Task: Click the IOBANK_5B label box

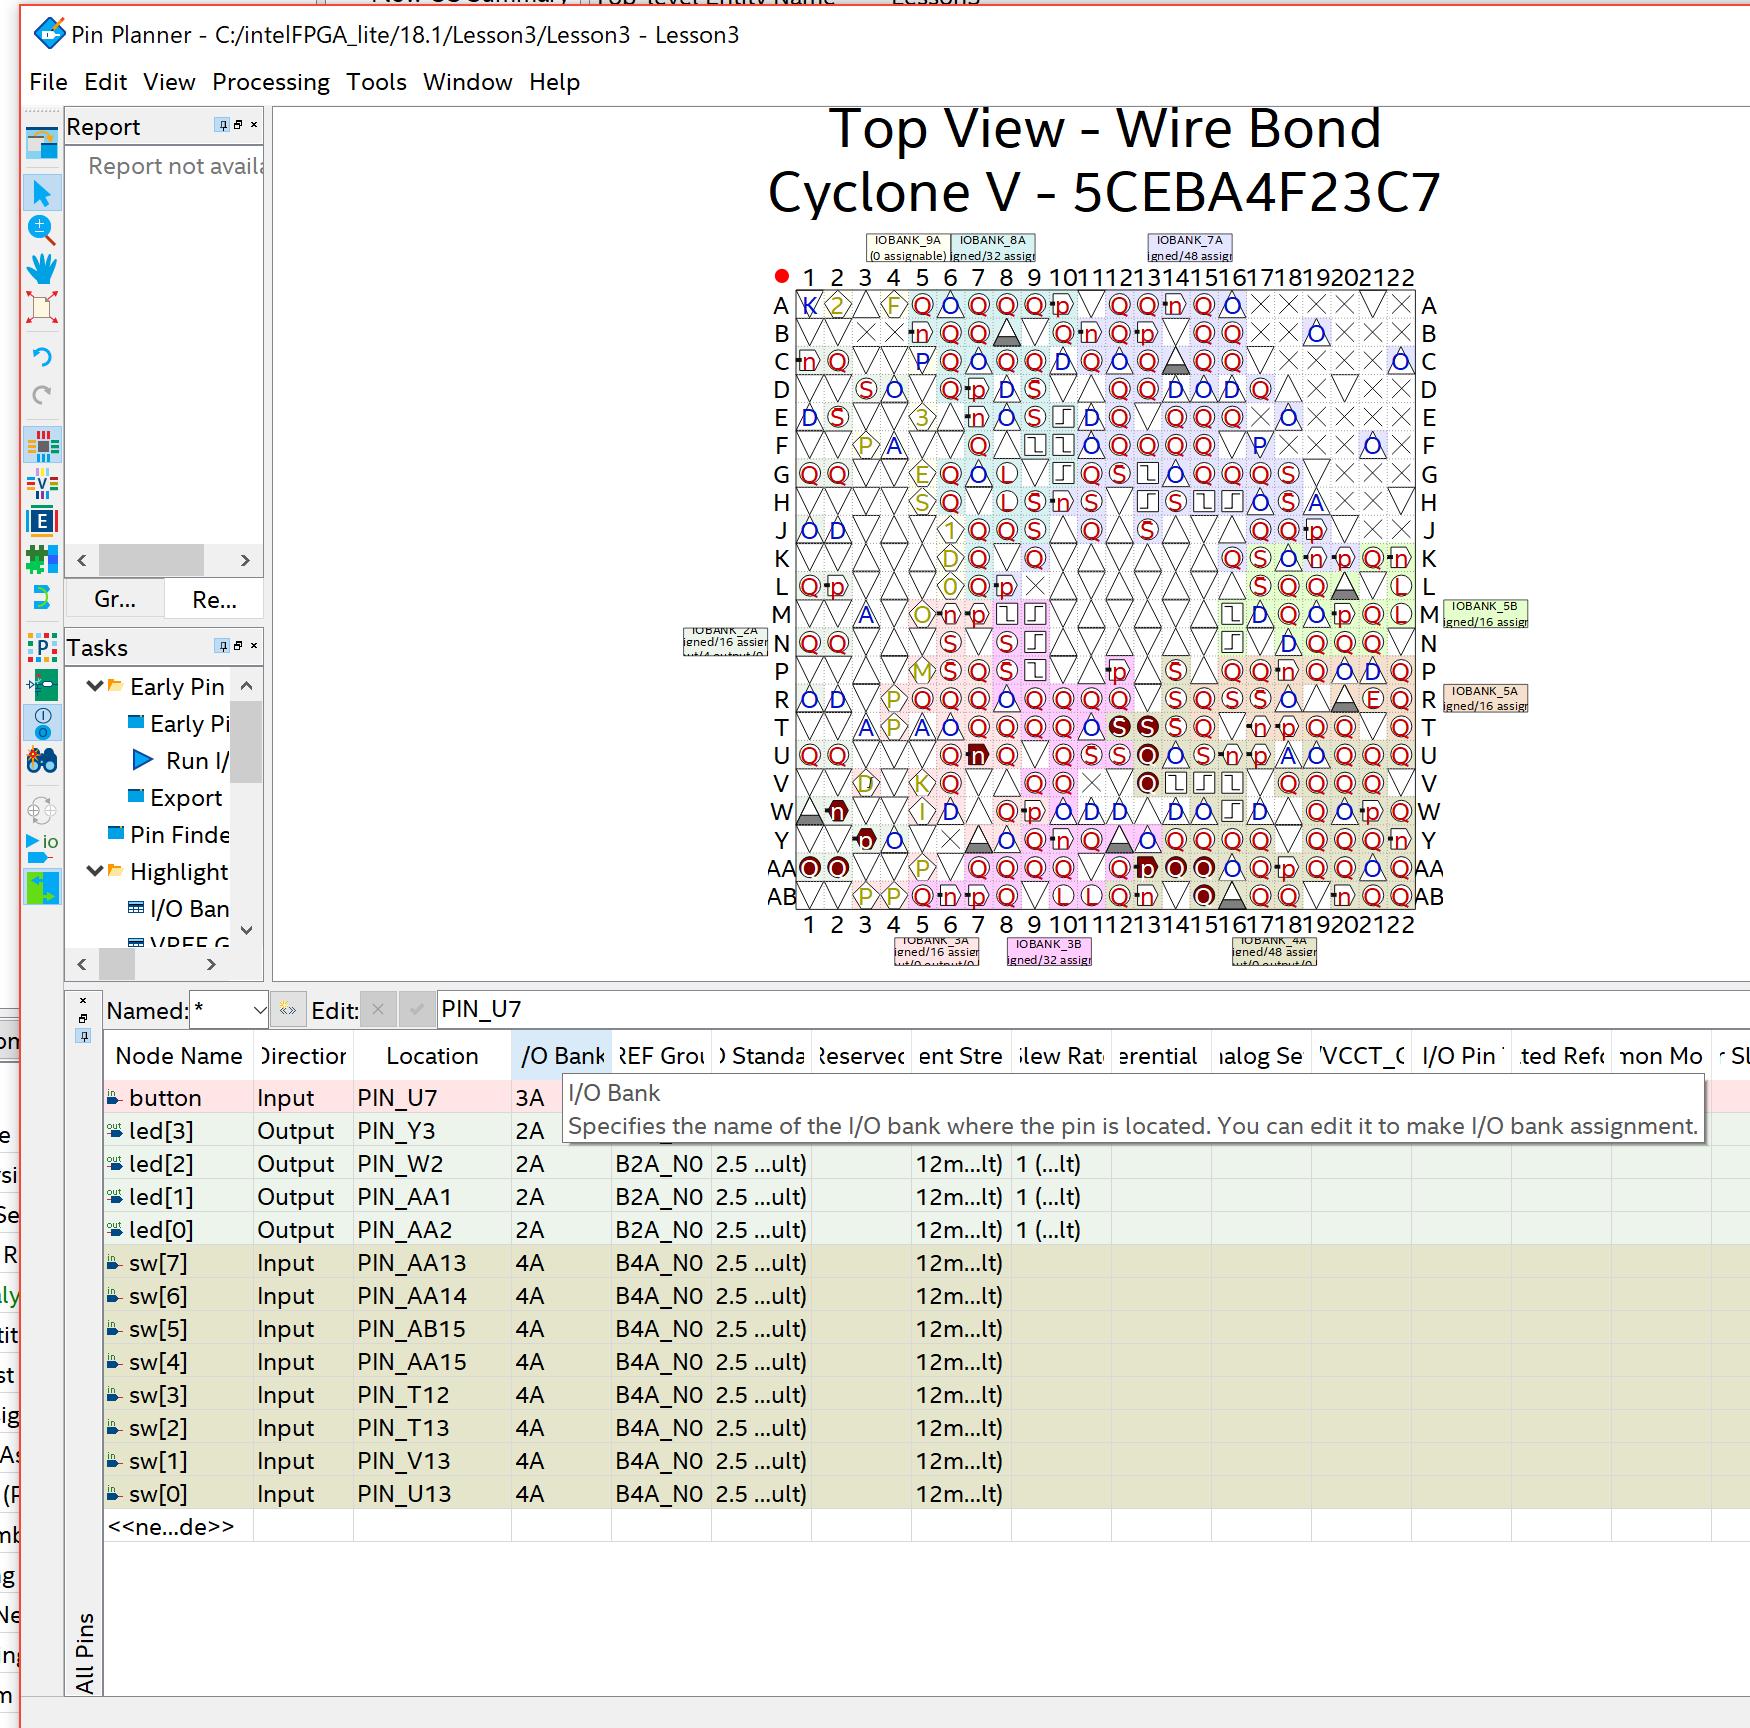Action: point(1485,614)
